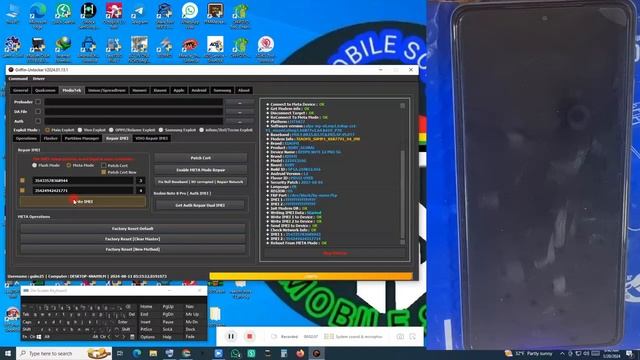Click Fix Null Baseband repair network button
Viewport: 640px width, 360px height.
pos(200,182)
